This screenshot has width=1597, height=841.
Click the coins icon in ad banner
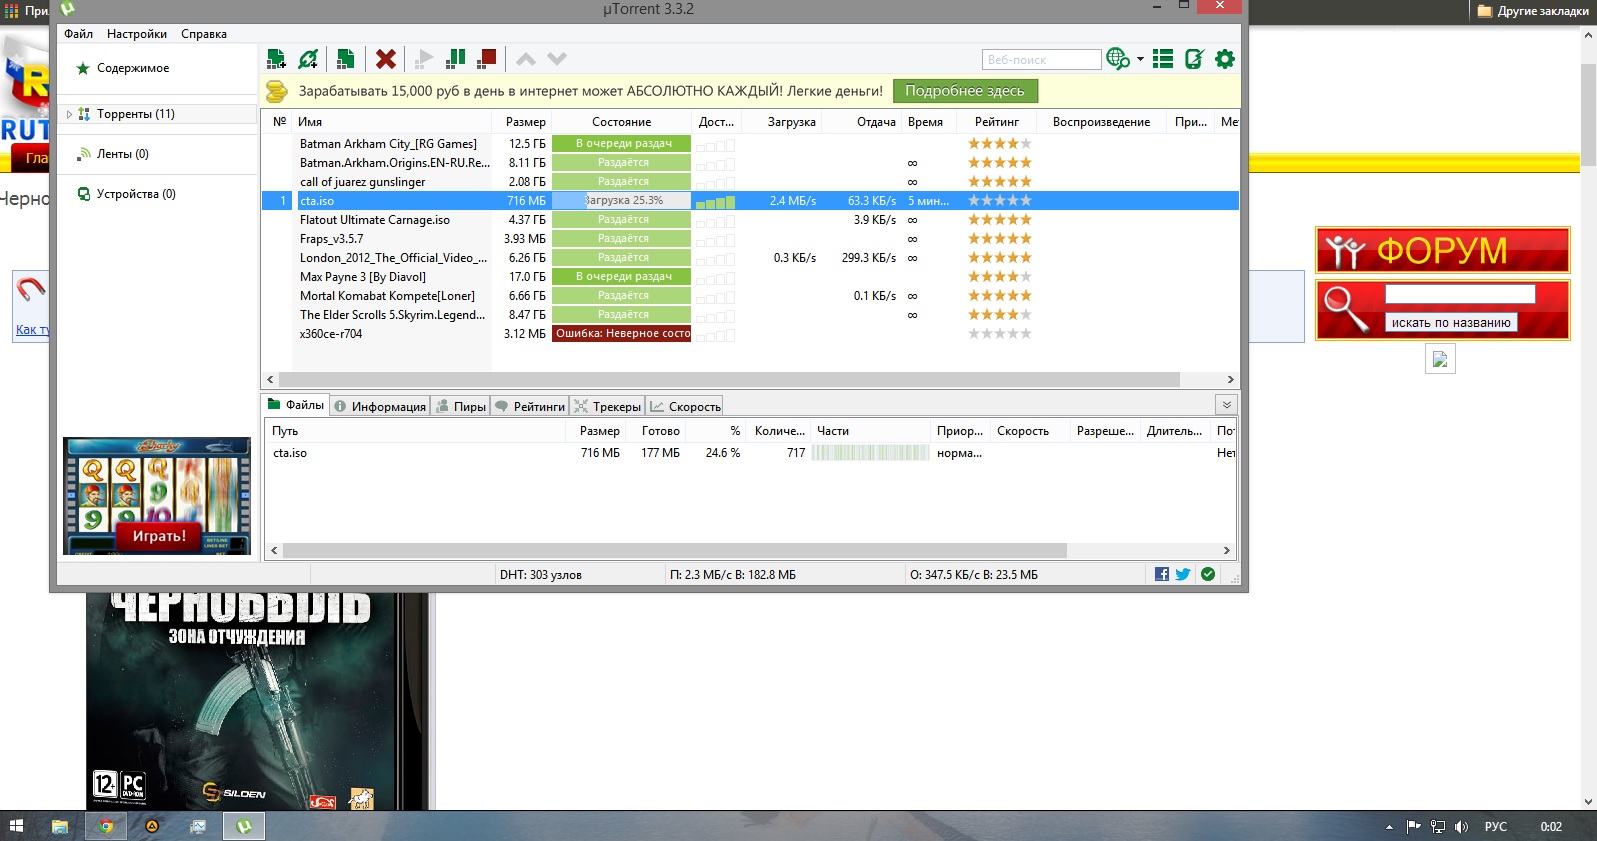[x=277, y=91]
